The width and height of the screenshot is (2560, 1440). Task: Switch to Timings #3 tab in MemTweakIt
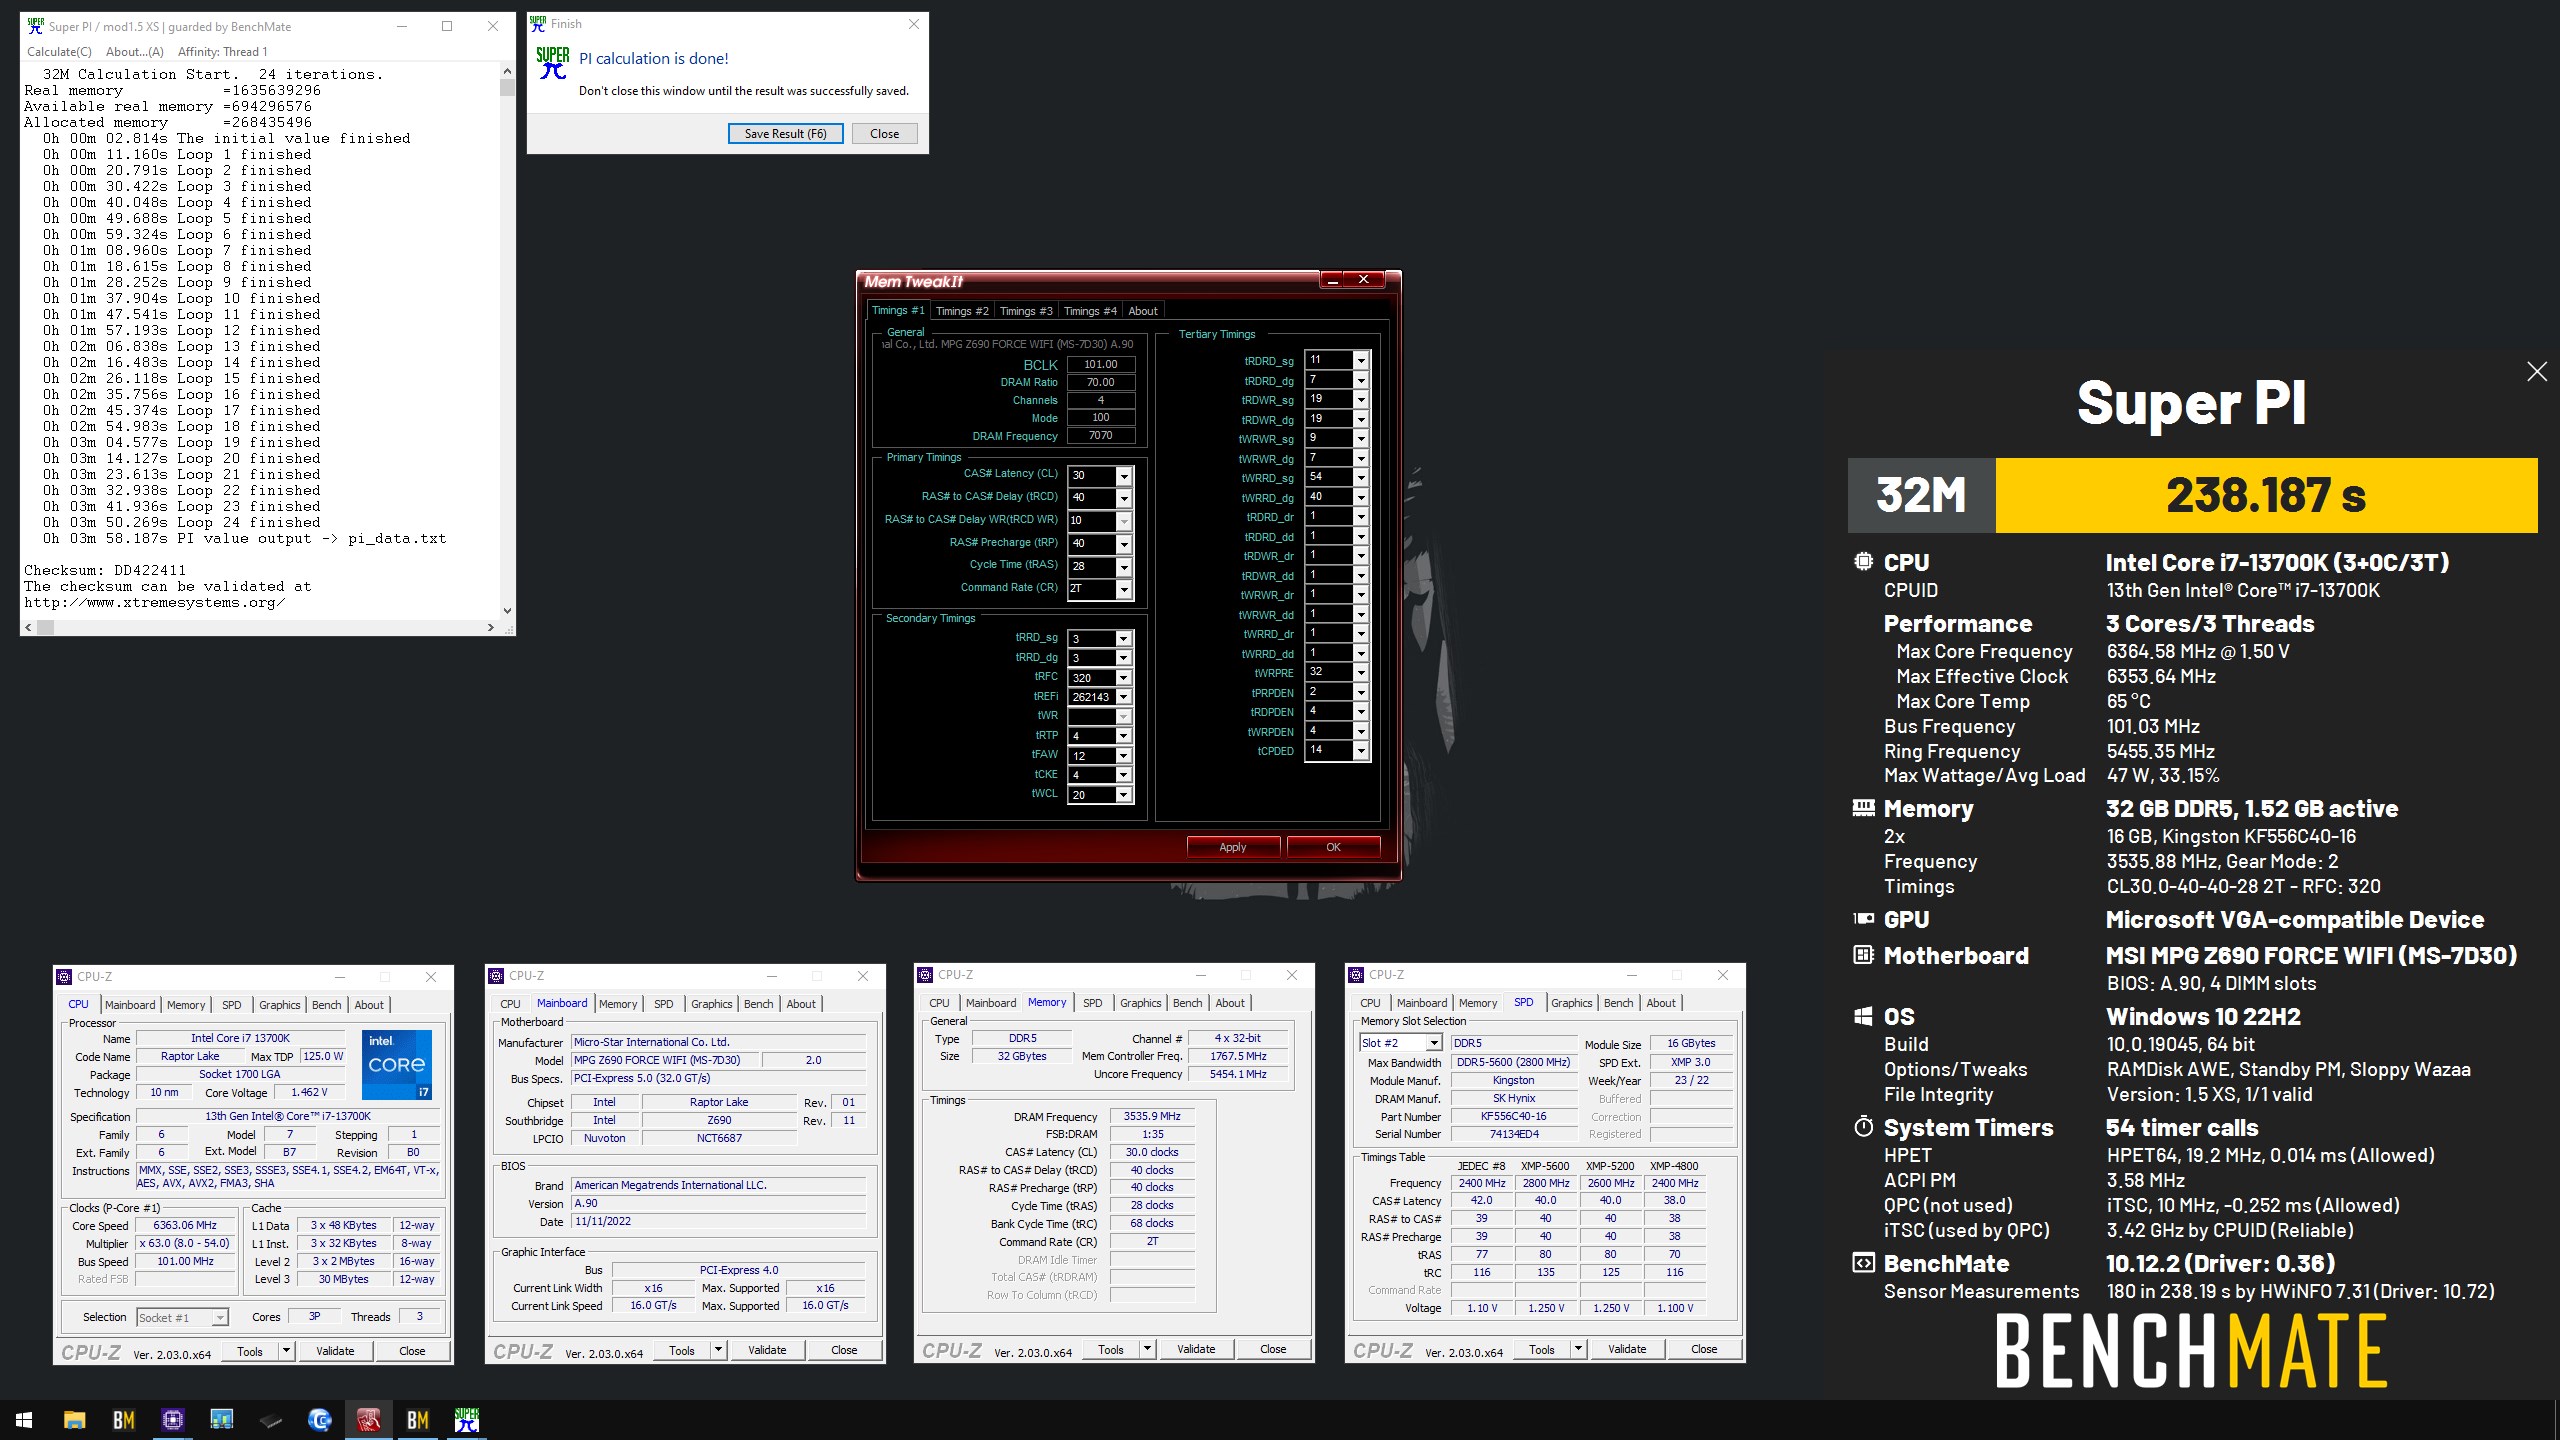click(1026, 311)
